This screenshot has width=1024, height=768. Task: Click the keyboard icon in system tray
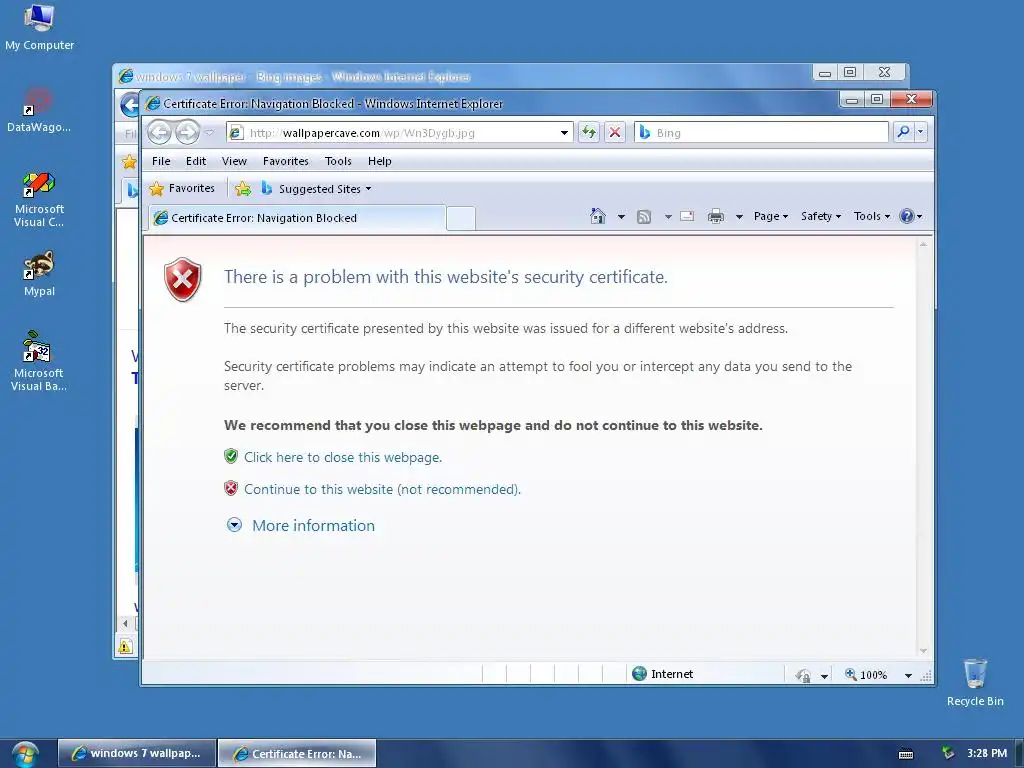pyautogui.click(x=906, y=754)
